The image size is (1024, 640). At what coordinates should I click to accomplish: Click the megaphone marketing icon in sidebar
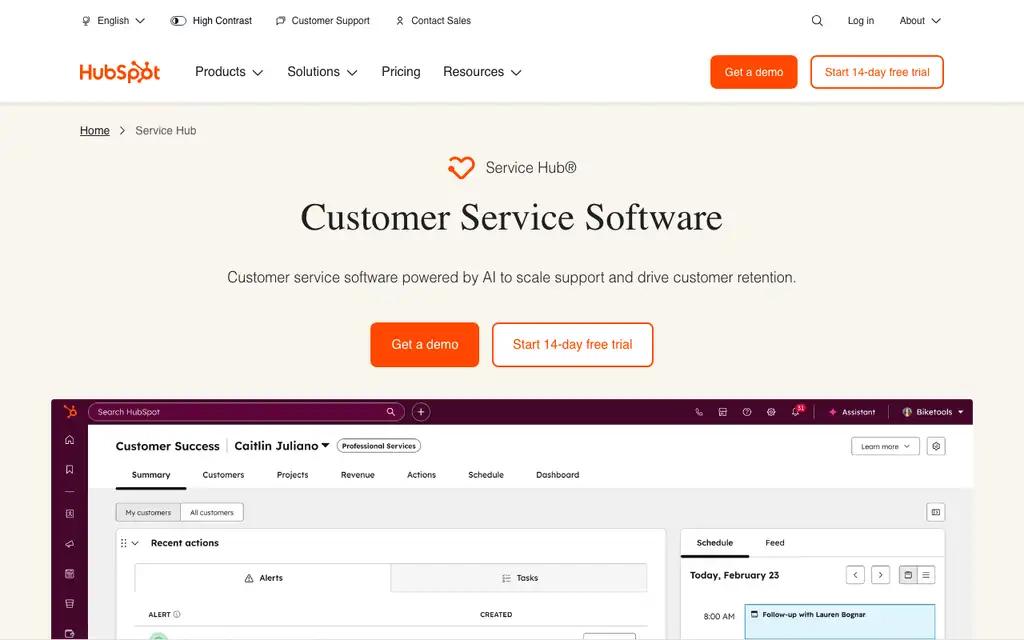tap(69, 544)
